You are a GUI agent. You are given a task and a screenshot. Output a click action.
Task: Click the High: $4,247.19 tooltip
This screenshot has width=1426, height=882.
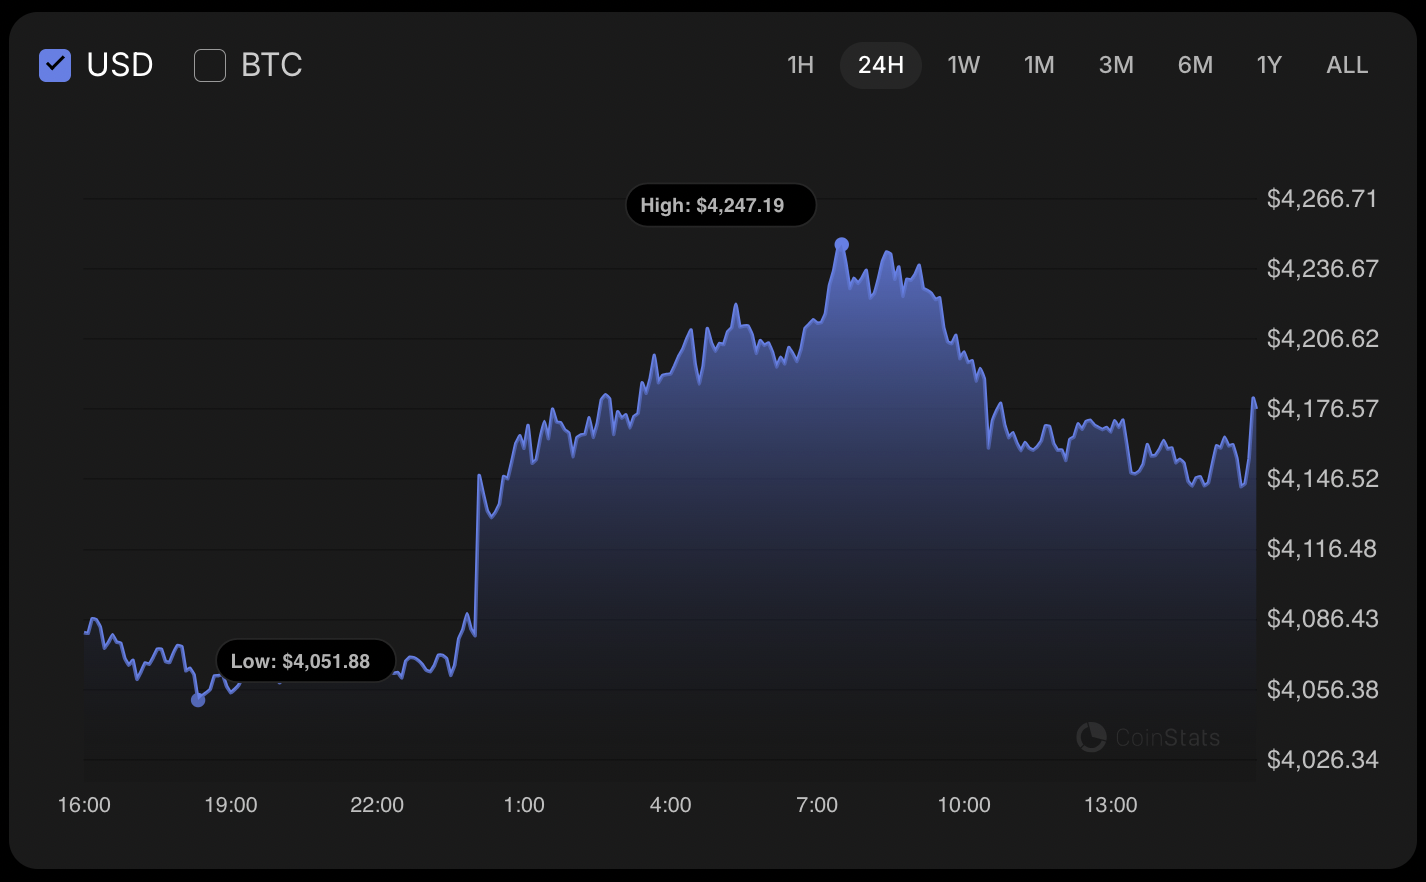(720, 205)
